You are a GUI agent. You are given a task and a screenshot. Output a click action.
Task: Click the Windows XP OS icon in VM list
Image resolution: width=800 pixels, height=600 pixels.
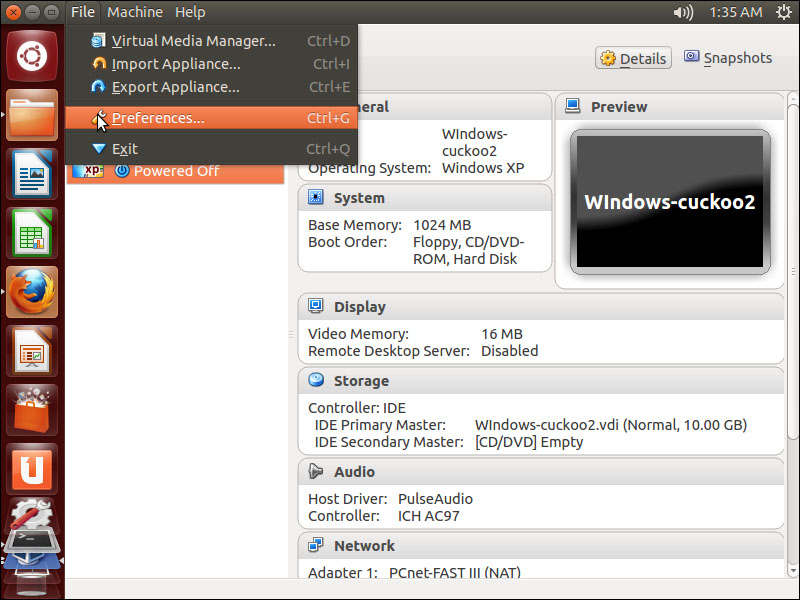click(x=89, y=170)
